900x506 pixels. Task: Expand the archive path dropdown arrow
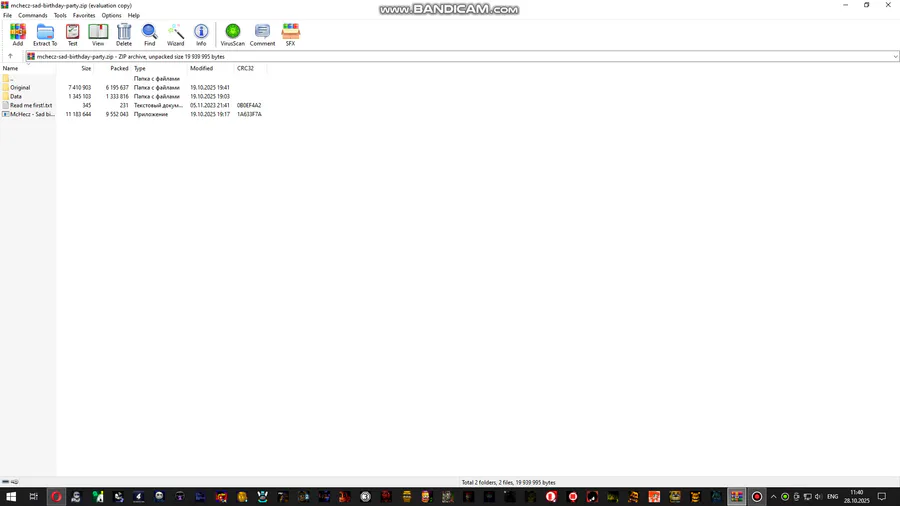click(x=895, y=57)
